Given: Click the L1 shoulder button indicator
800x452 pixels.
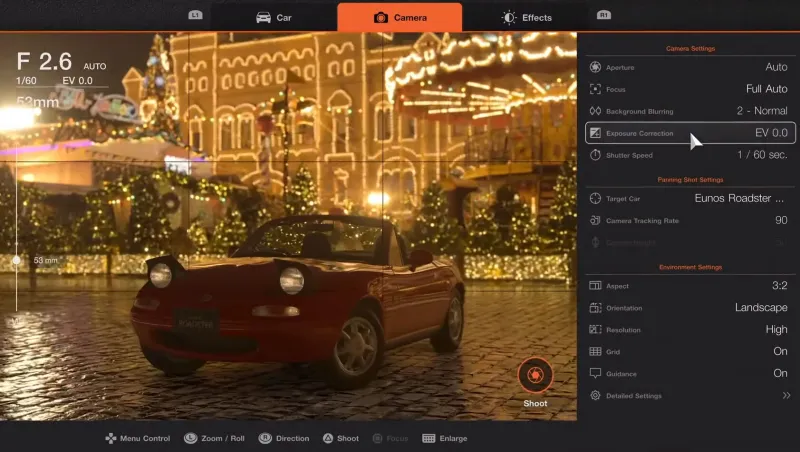Looking at the screenshot, I should click(x=195, y=15).
